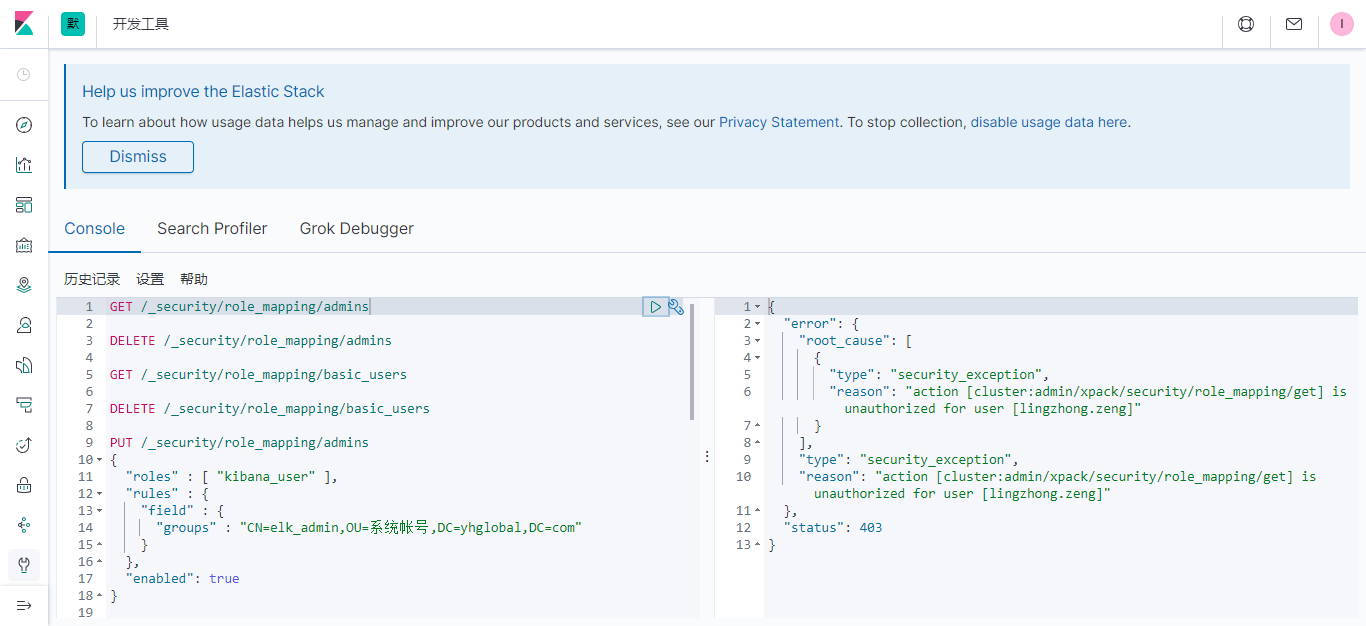
Task: Open the Maps app in the sidebar
Action: point(24,285)
